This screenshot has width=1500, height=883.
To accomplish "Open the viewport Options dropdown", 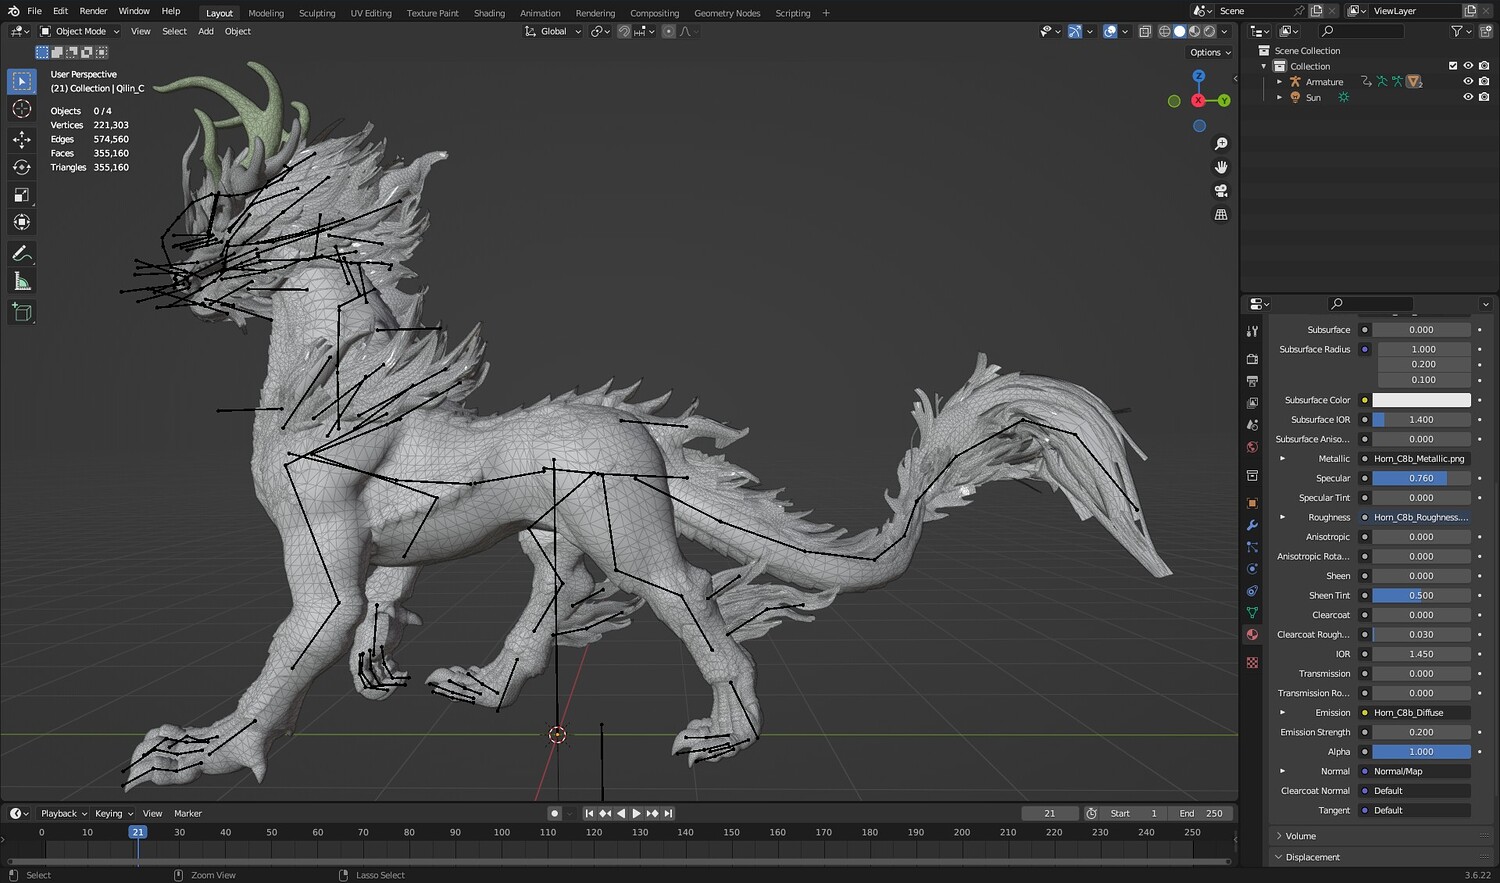I will click(x=1210, y=52).
